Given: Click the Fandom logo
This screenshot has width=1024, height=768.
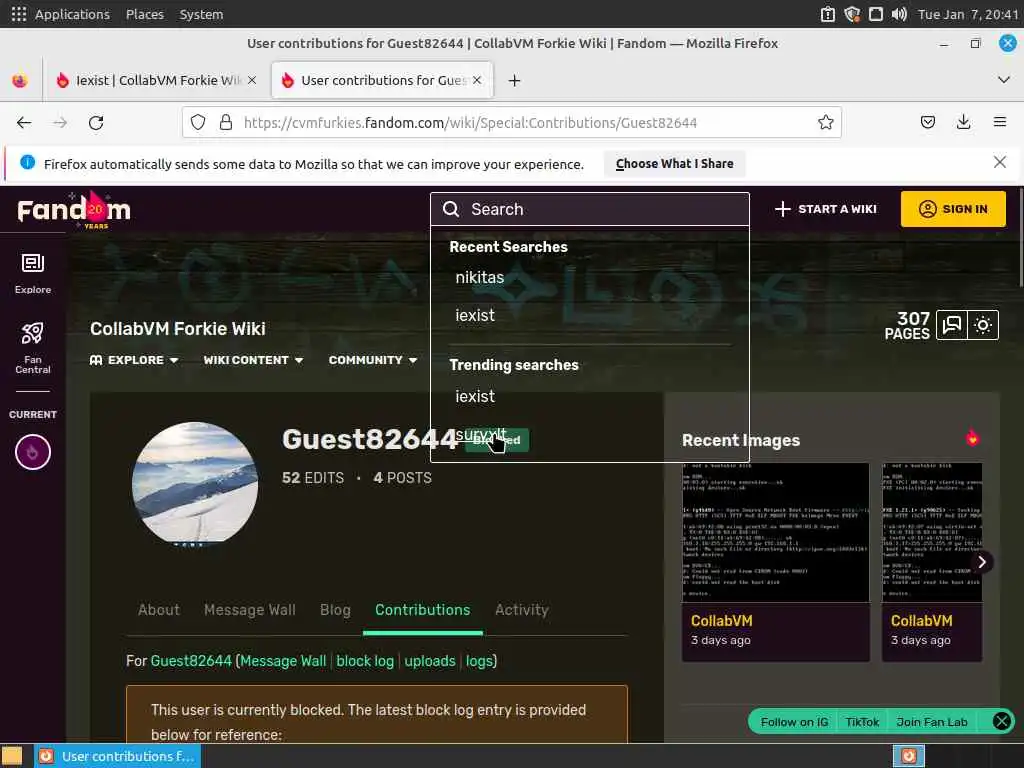Looking at the screenshot, I should [74, 209].
